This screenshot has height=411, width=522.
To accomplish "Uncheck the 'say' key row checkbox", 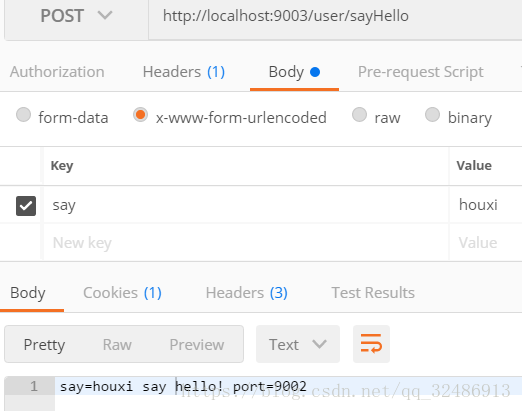I will point(26,206).
